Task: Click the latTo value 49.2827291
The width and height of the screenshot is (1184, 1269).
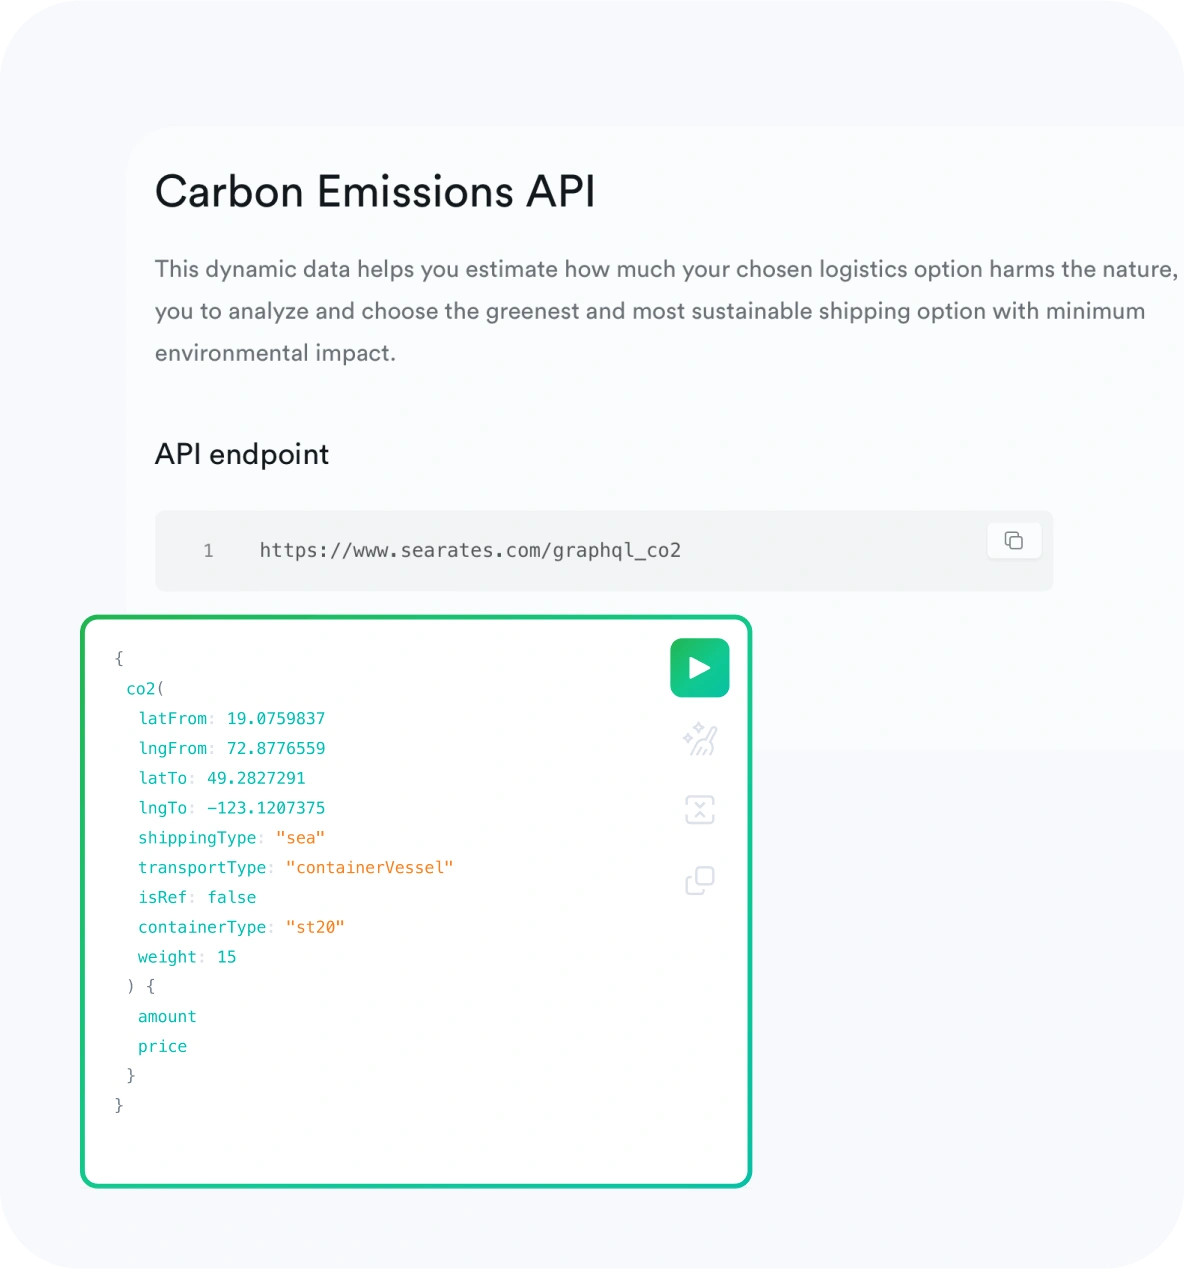Action: (x=256, y=778)
